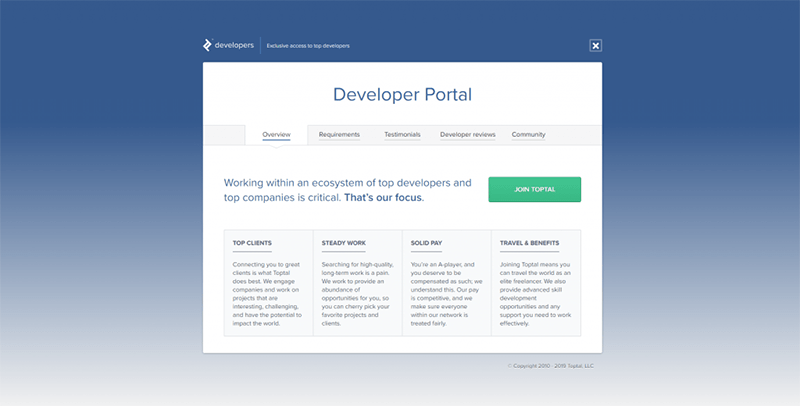The image size is (800, 406).
Task: Open the Testimonials tab
Action: click(403, 135)
